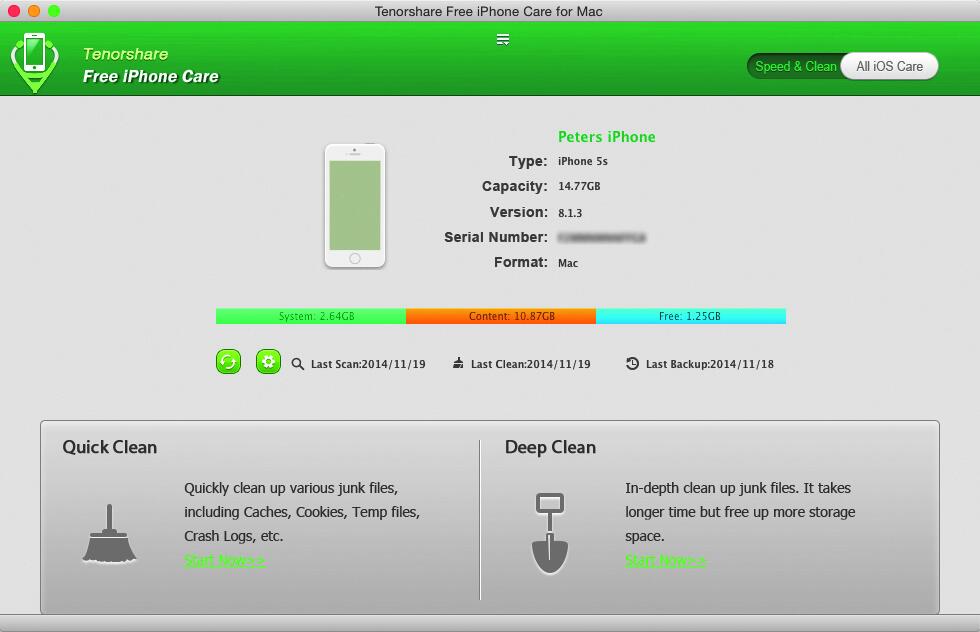The height and width of the screenshot is (632, 980).
Task: Click the Last Scan:2014/11/19 text
Action: click(x=368, y=364)
